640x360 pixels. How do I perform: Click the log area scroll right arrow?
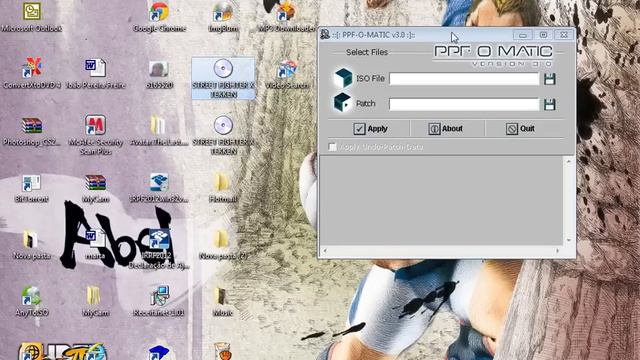click(558, 251)
